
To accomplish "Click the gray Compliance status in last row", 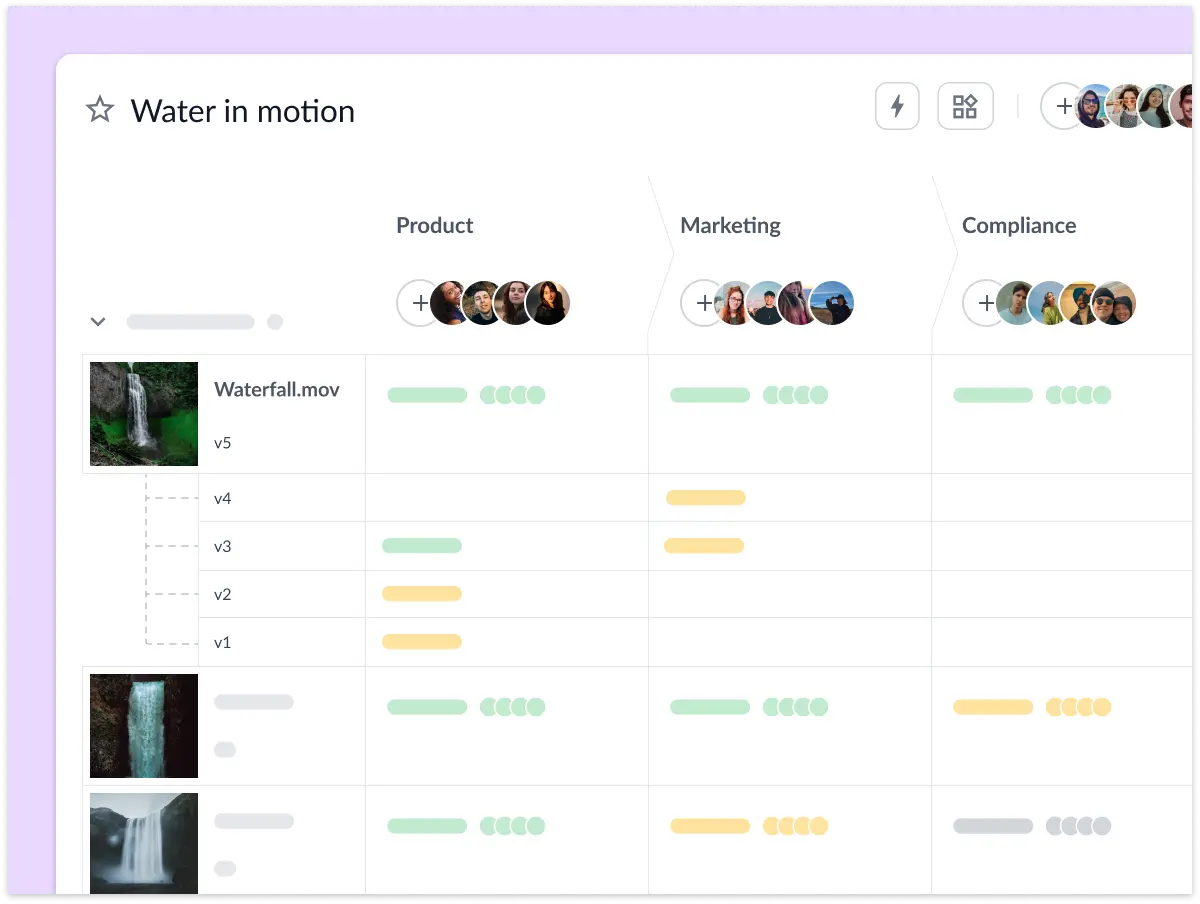I will [993, 826].
